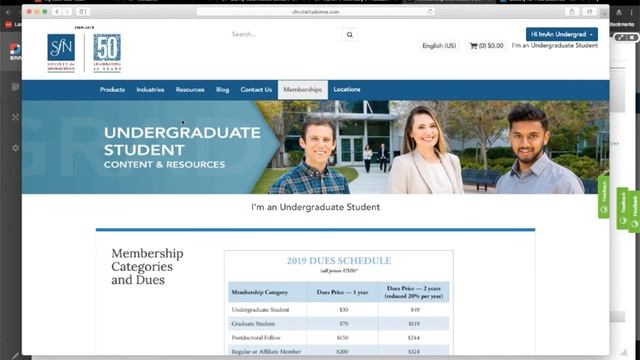Click the shopping cart icon
640x360 pixels.
point(473,46)
